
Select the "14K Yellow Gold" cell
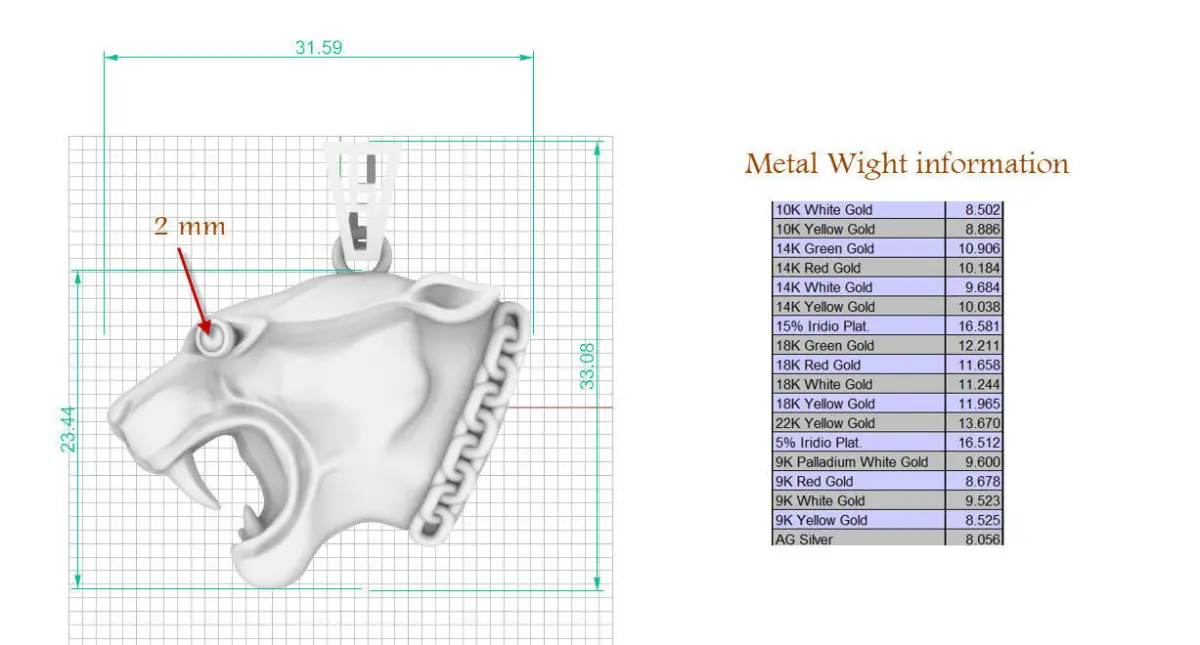point(859,307)
